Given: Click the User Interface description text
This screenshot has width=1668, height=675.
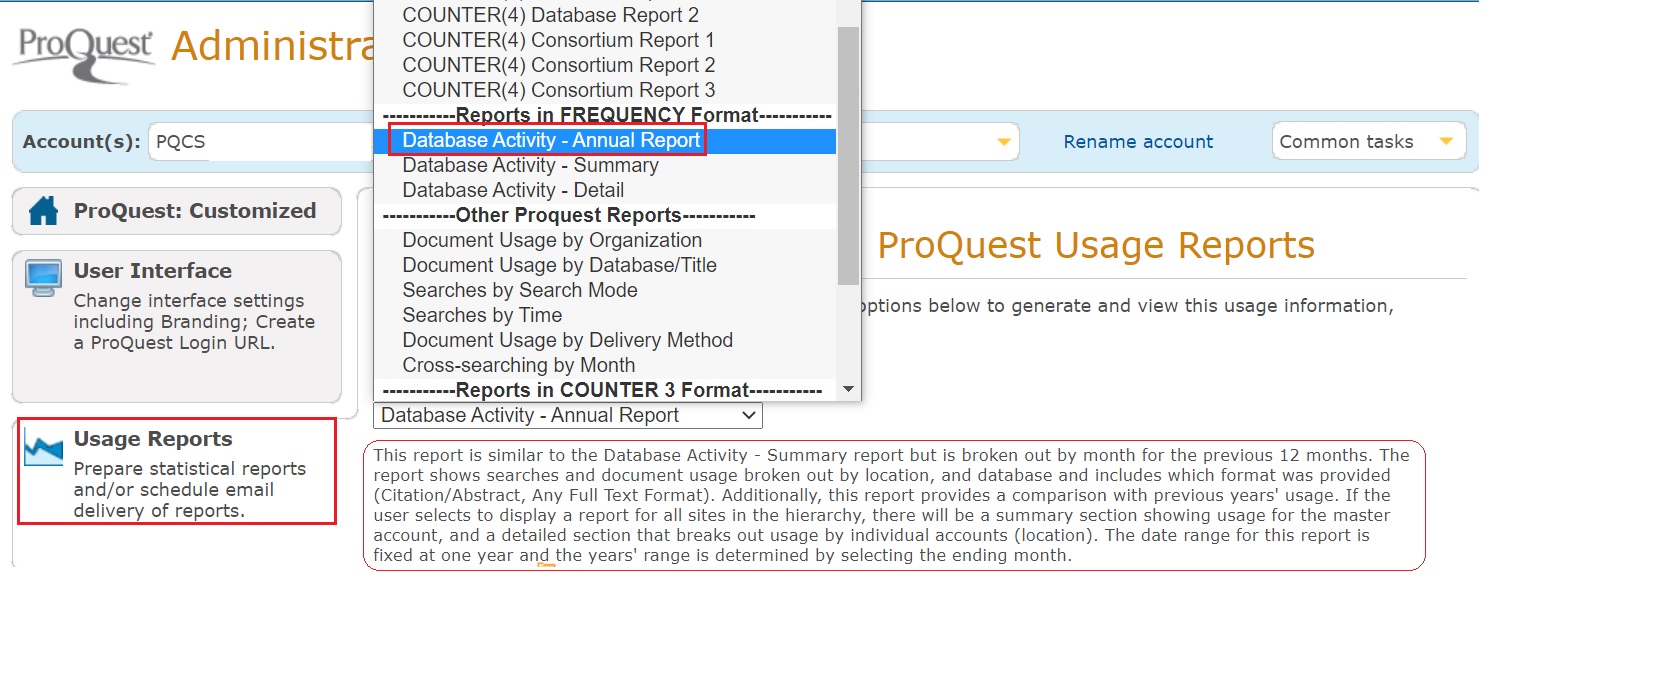Looking at the screenshot, I should 194,321.
